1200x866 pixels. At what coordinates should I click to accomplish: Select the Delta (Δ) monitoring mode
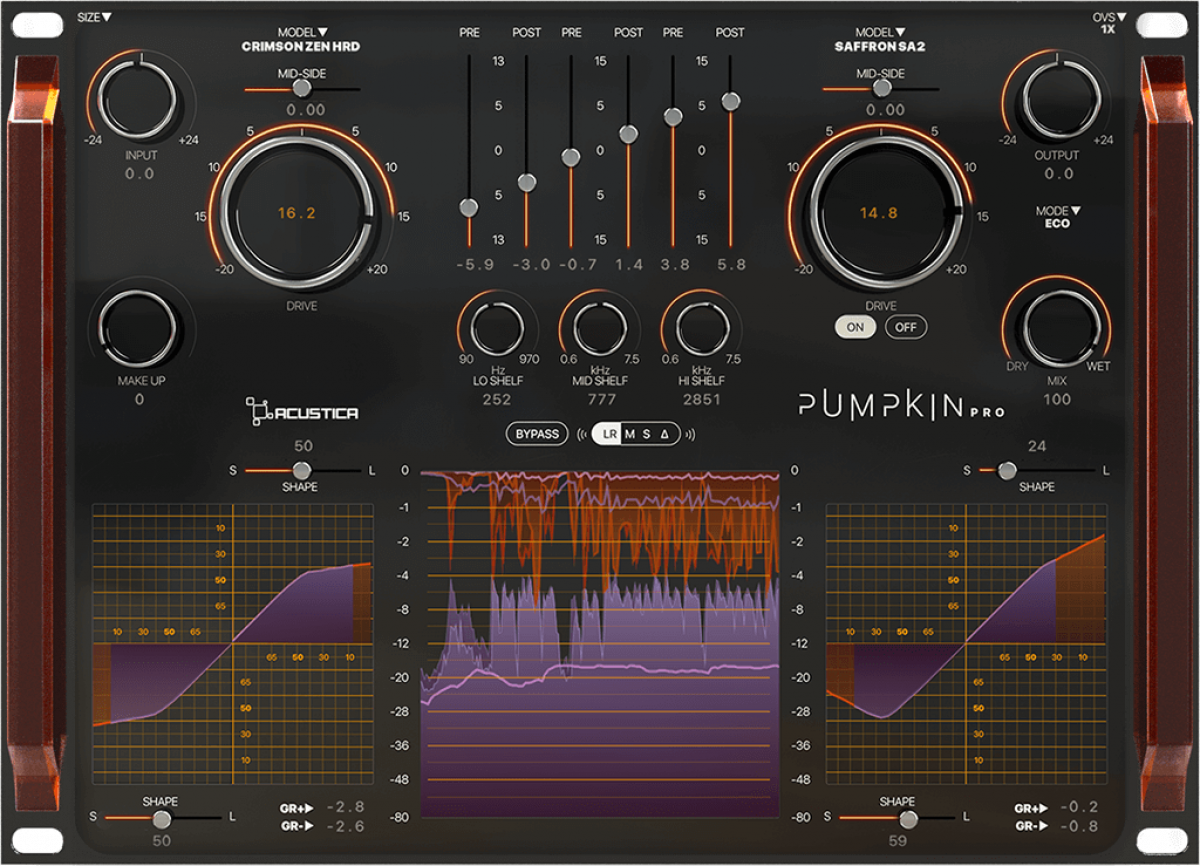point(664,434)
